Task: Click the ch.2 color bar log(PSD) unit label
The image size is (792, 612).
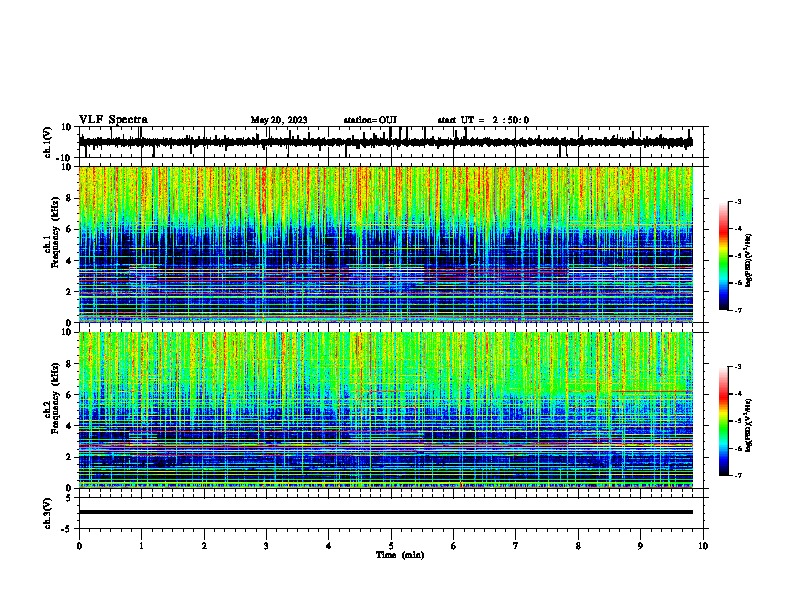Action: point(749,426)
